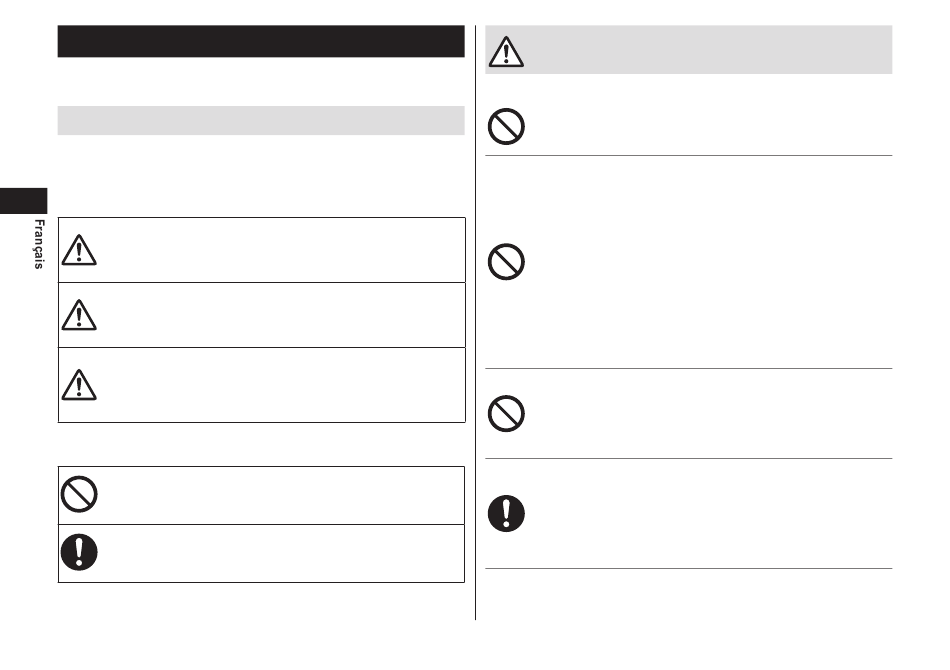Click the prohibition symbol in the lower-left table

(x=79, y=494)
